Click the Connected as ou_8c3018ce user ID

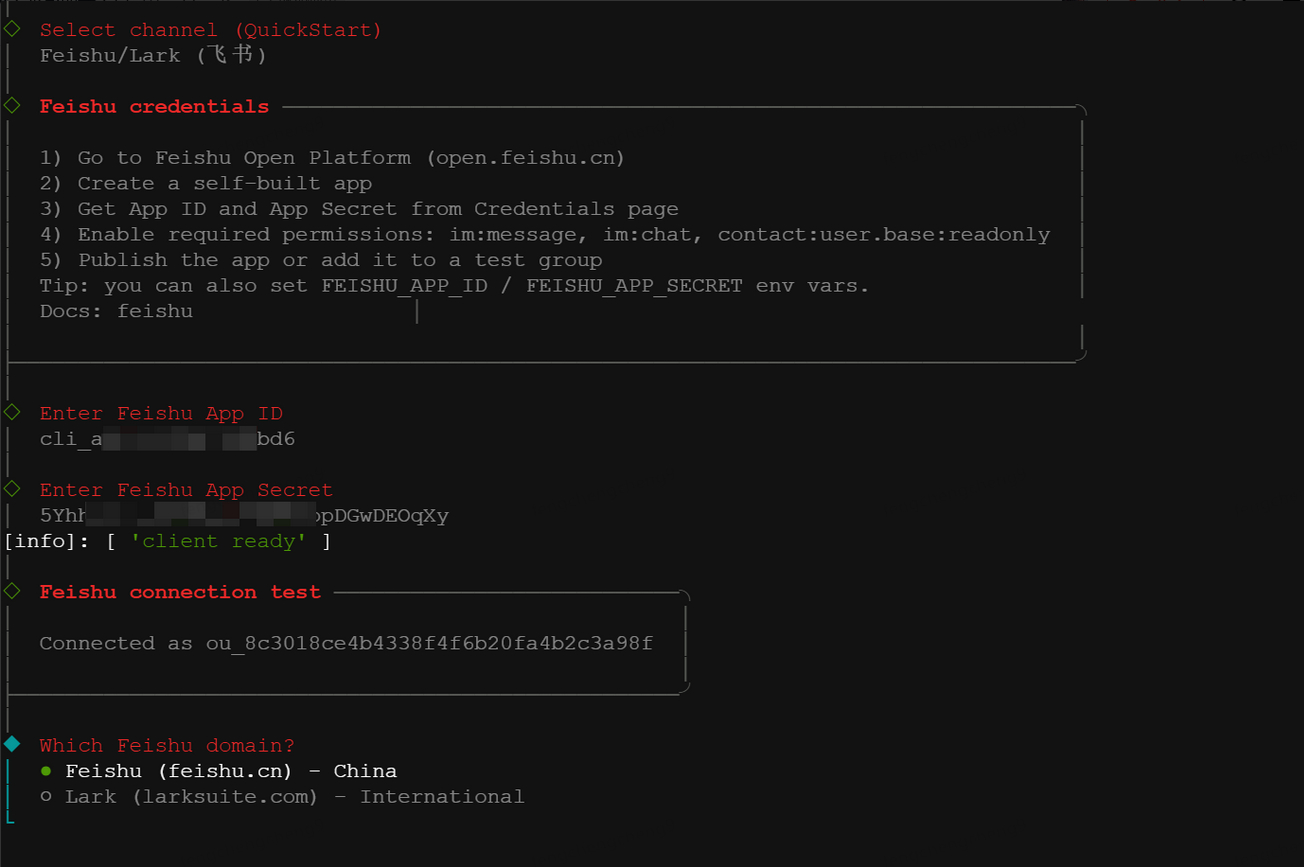429,643
